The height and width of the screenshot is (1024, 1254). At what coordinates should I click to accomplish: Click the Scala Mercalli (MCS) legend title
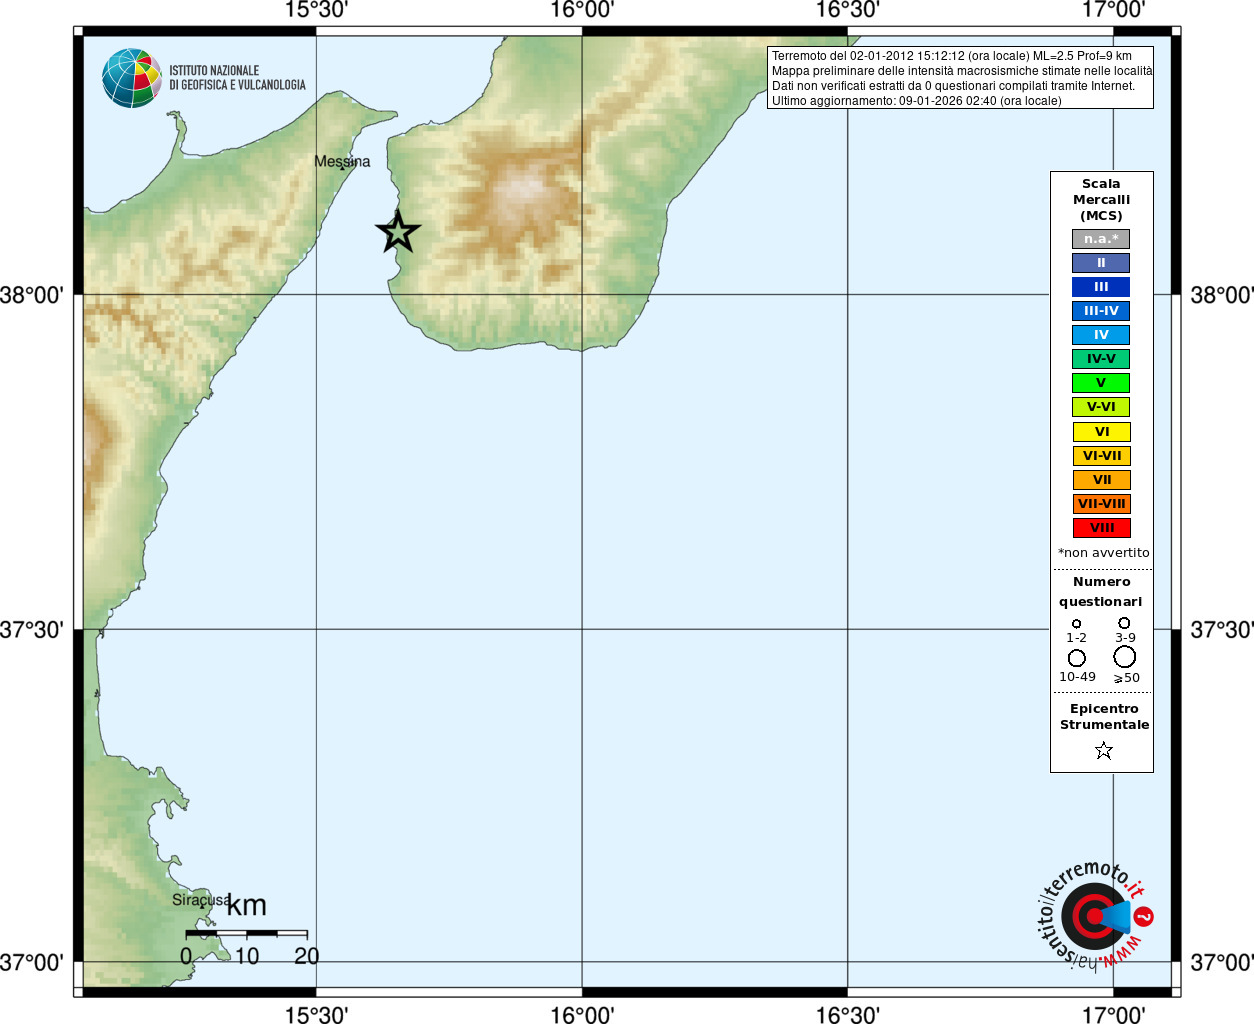pyautogui.click(x=1101, y=200)
